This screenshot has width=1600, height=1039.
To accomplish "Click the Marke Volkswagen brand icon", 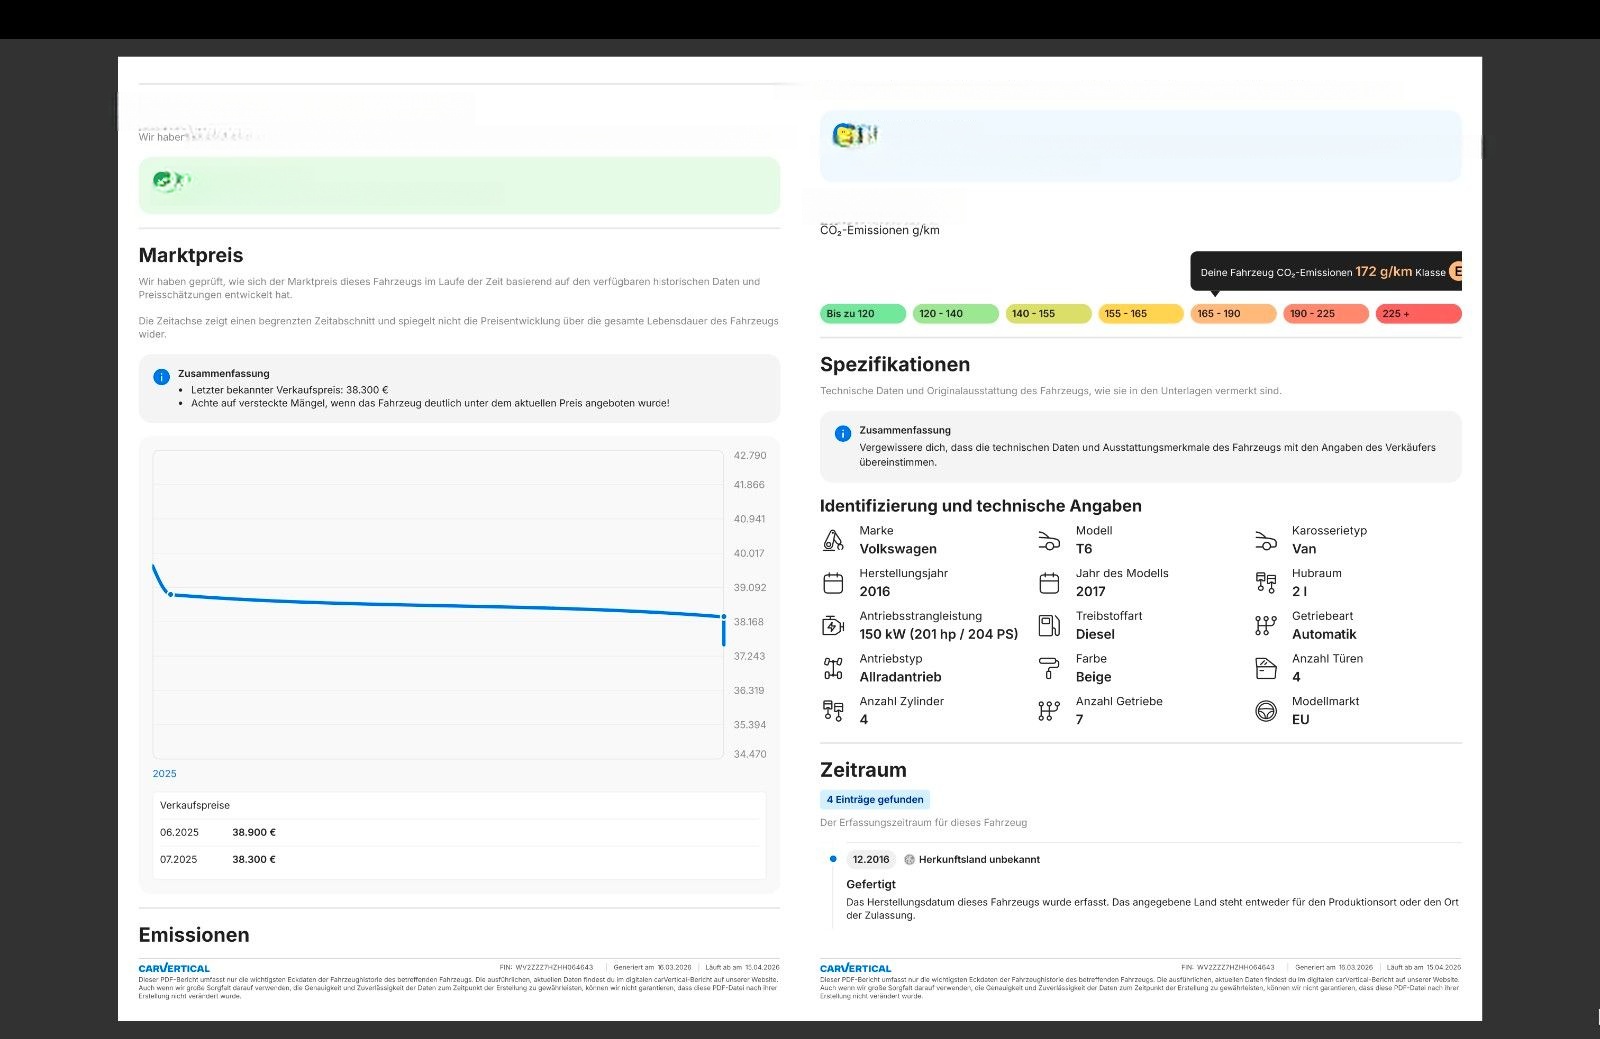I will pyautogui.click(x=833, y=540).
